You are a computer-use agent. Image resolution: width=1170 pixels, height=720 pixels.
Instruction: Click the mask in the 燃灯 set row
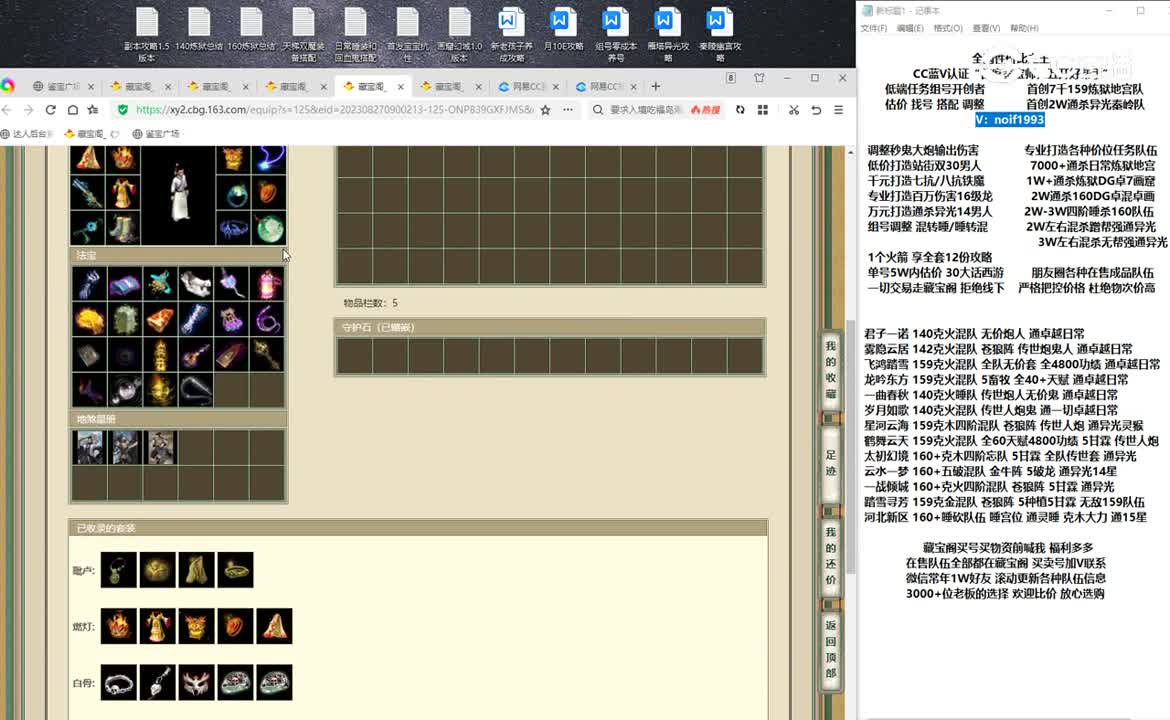click(196, 626)
